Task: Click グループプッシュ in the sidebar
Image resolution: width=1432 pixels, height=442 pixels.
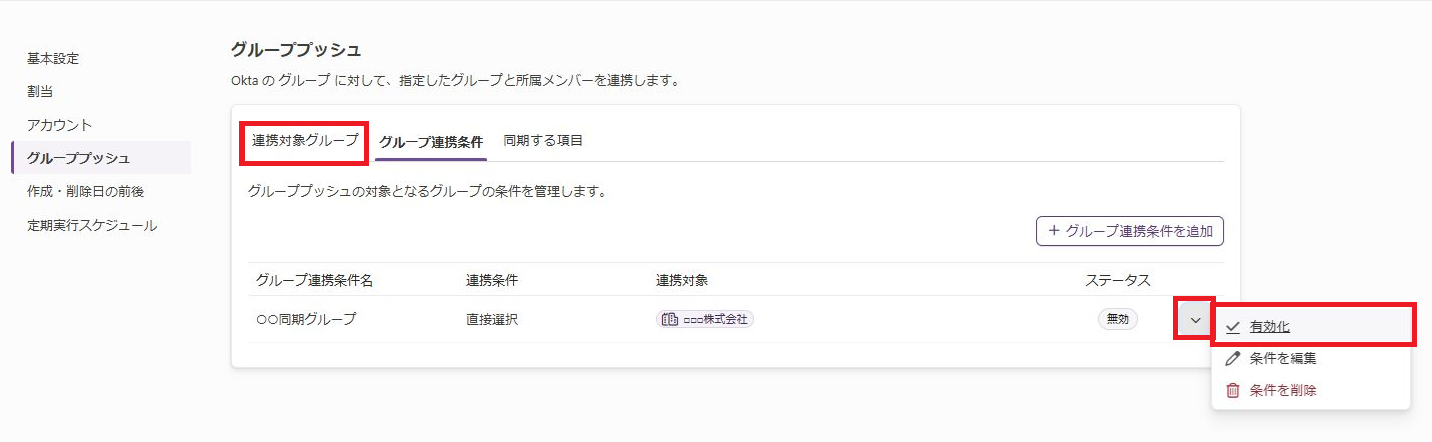Action: (x=78, y=158)
